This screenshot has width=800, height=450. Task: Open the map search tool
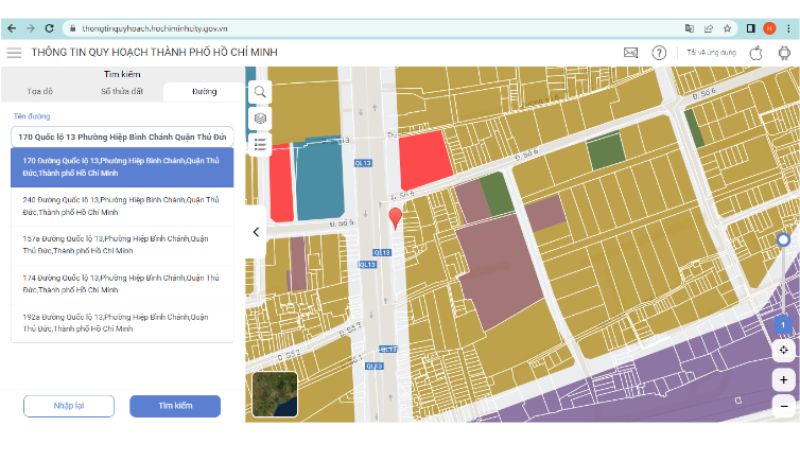click(260, 92)
